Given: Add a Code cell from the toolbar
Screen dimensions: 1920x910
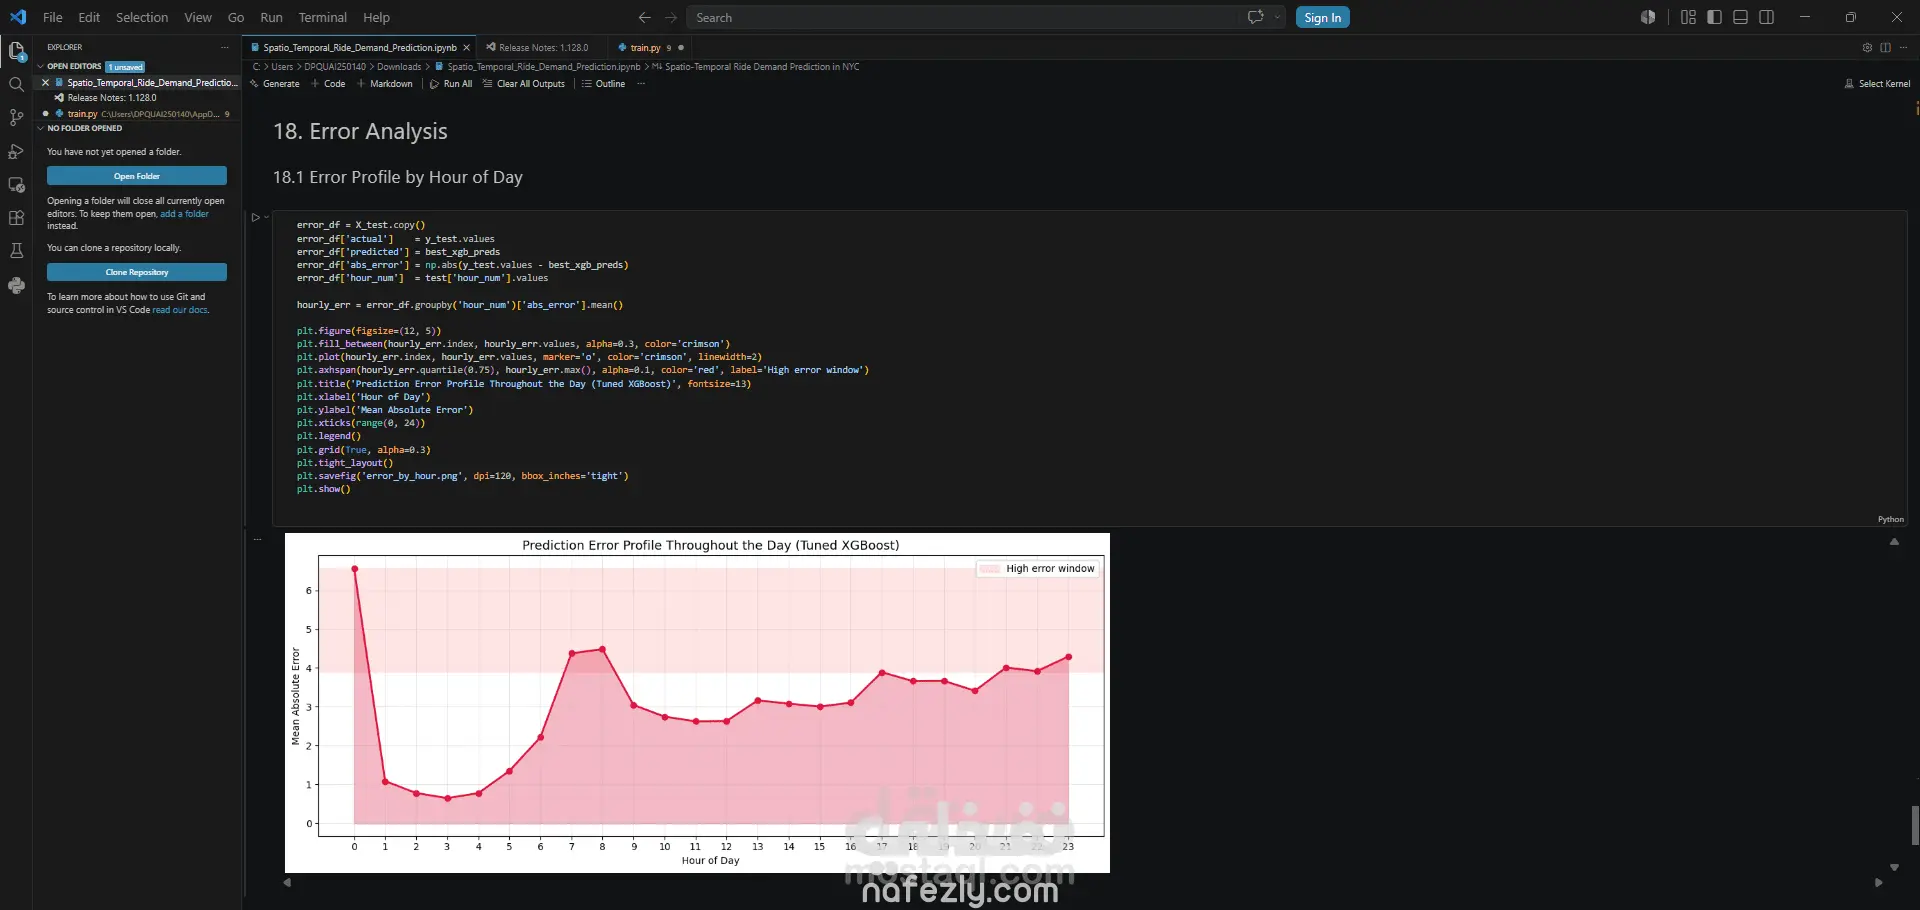Looking at the screenshot, I should pyautogui.click(x=328, y=84).
